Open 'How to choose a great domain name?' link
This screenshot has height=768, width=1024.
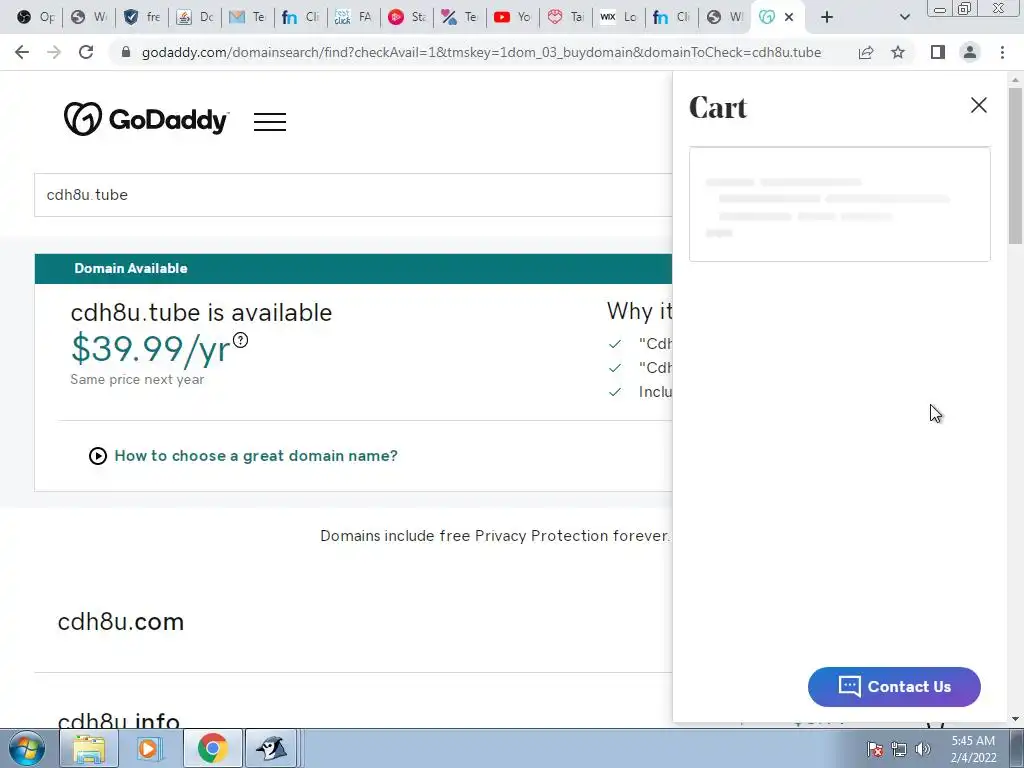(255, 456)
